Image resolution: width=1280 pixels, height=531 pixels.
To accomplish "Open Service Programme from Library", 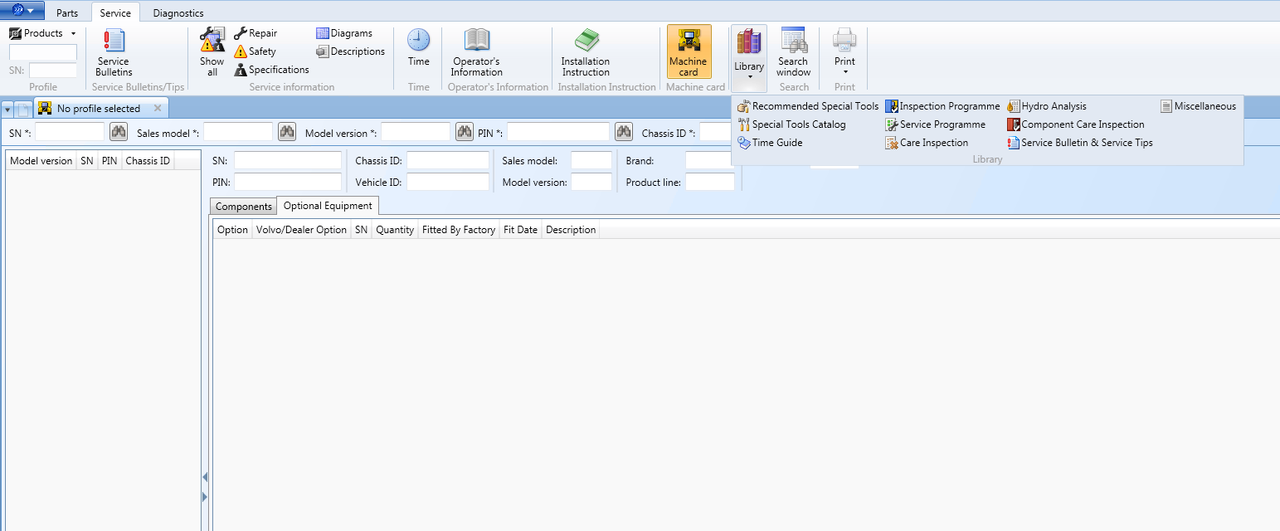I will point(935,124).
